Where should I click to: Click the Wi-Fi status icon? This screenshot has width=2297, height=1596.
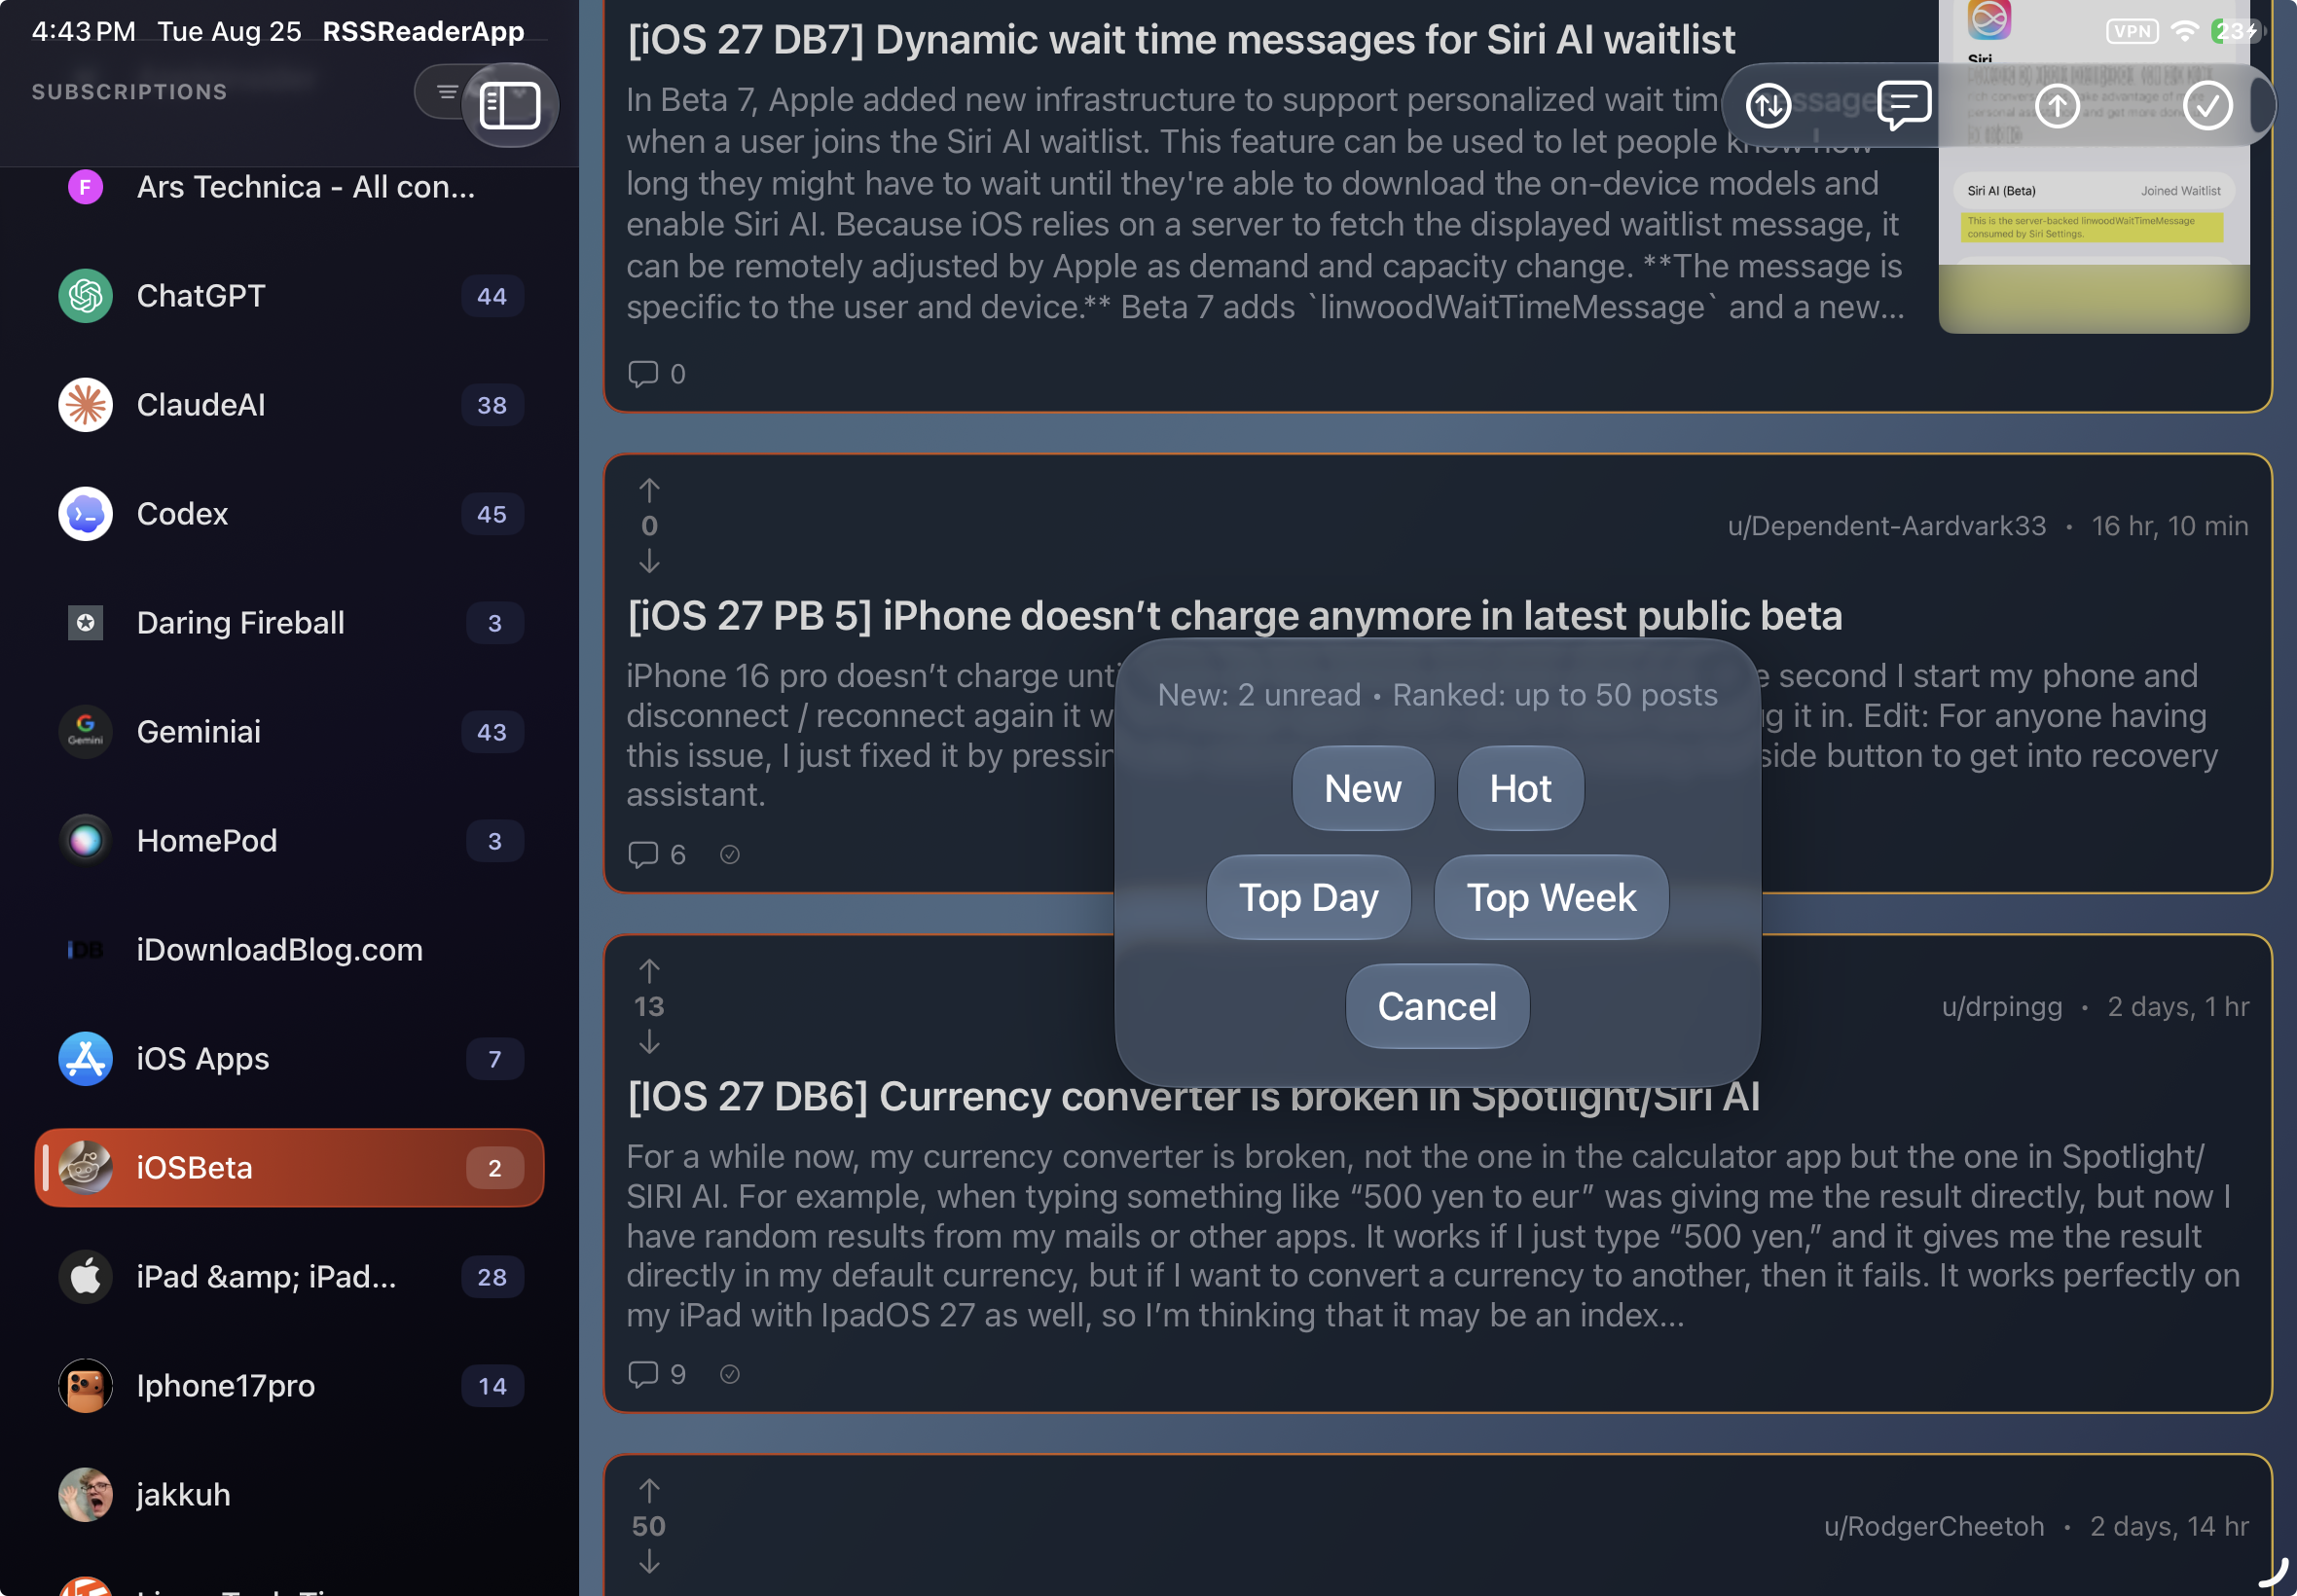tap(2185, 31)
